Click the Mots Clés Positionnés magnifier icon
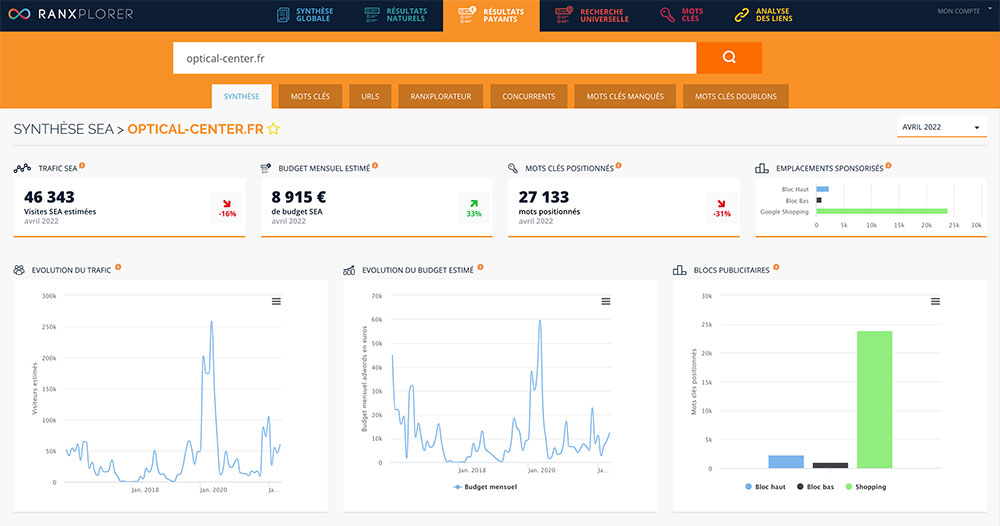This screenshot has height=526, width=1000. coord(513,168)
